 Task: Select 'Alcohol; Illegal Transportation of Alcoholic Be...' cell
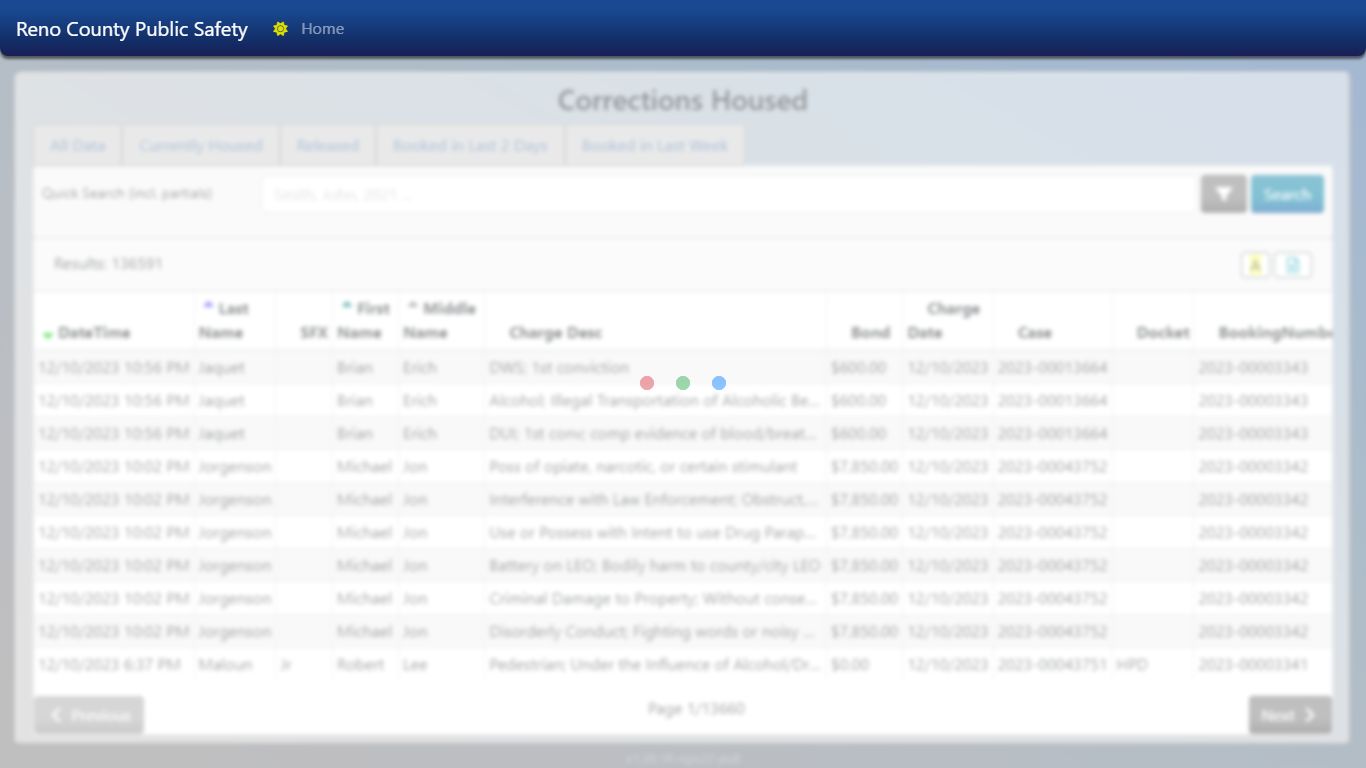(656, 401)
